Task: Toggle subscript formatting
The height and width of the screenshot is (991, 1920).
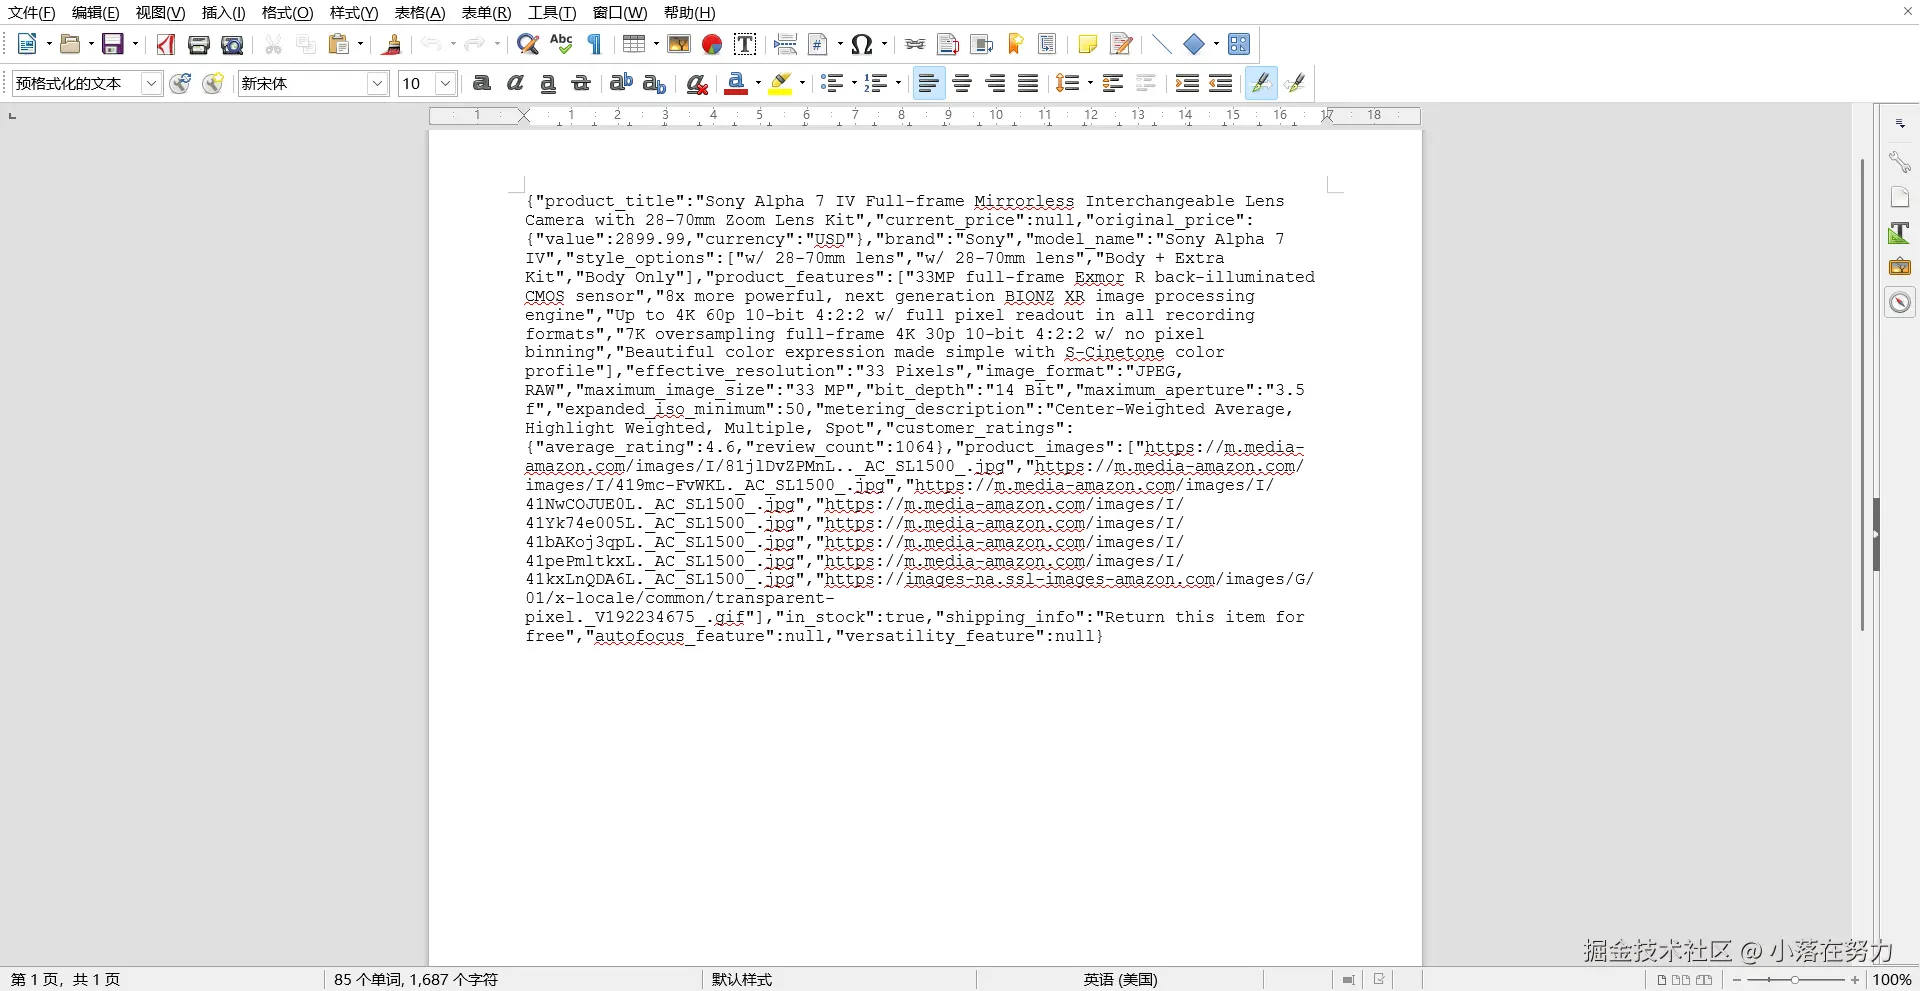Action: tap(654, 84)
